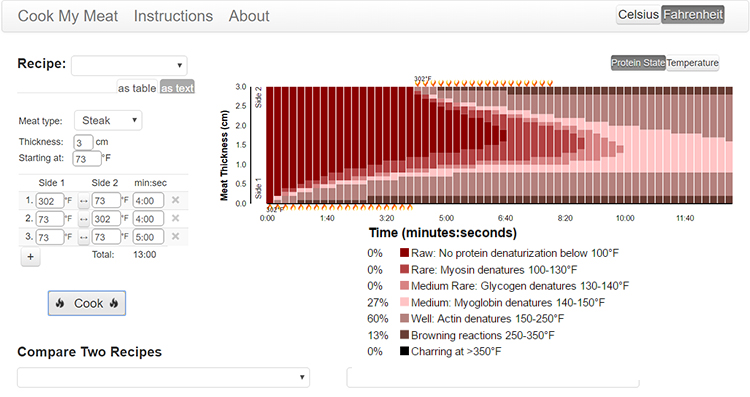Add a new cooking step with plus button
Screen dimensions: 750x397
(x=31, y=257)
